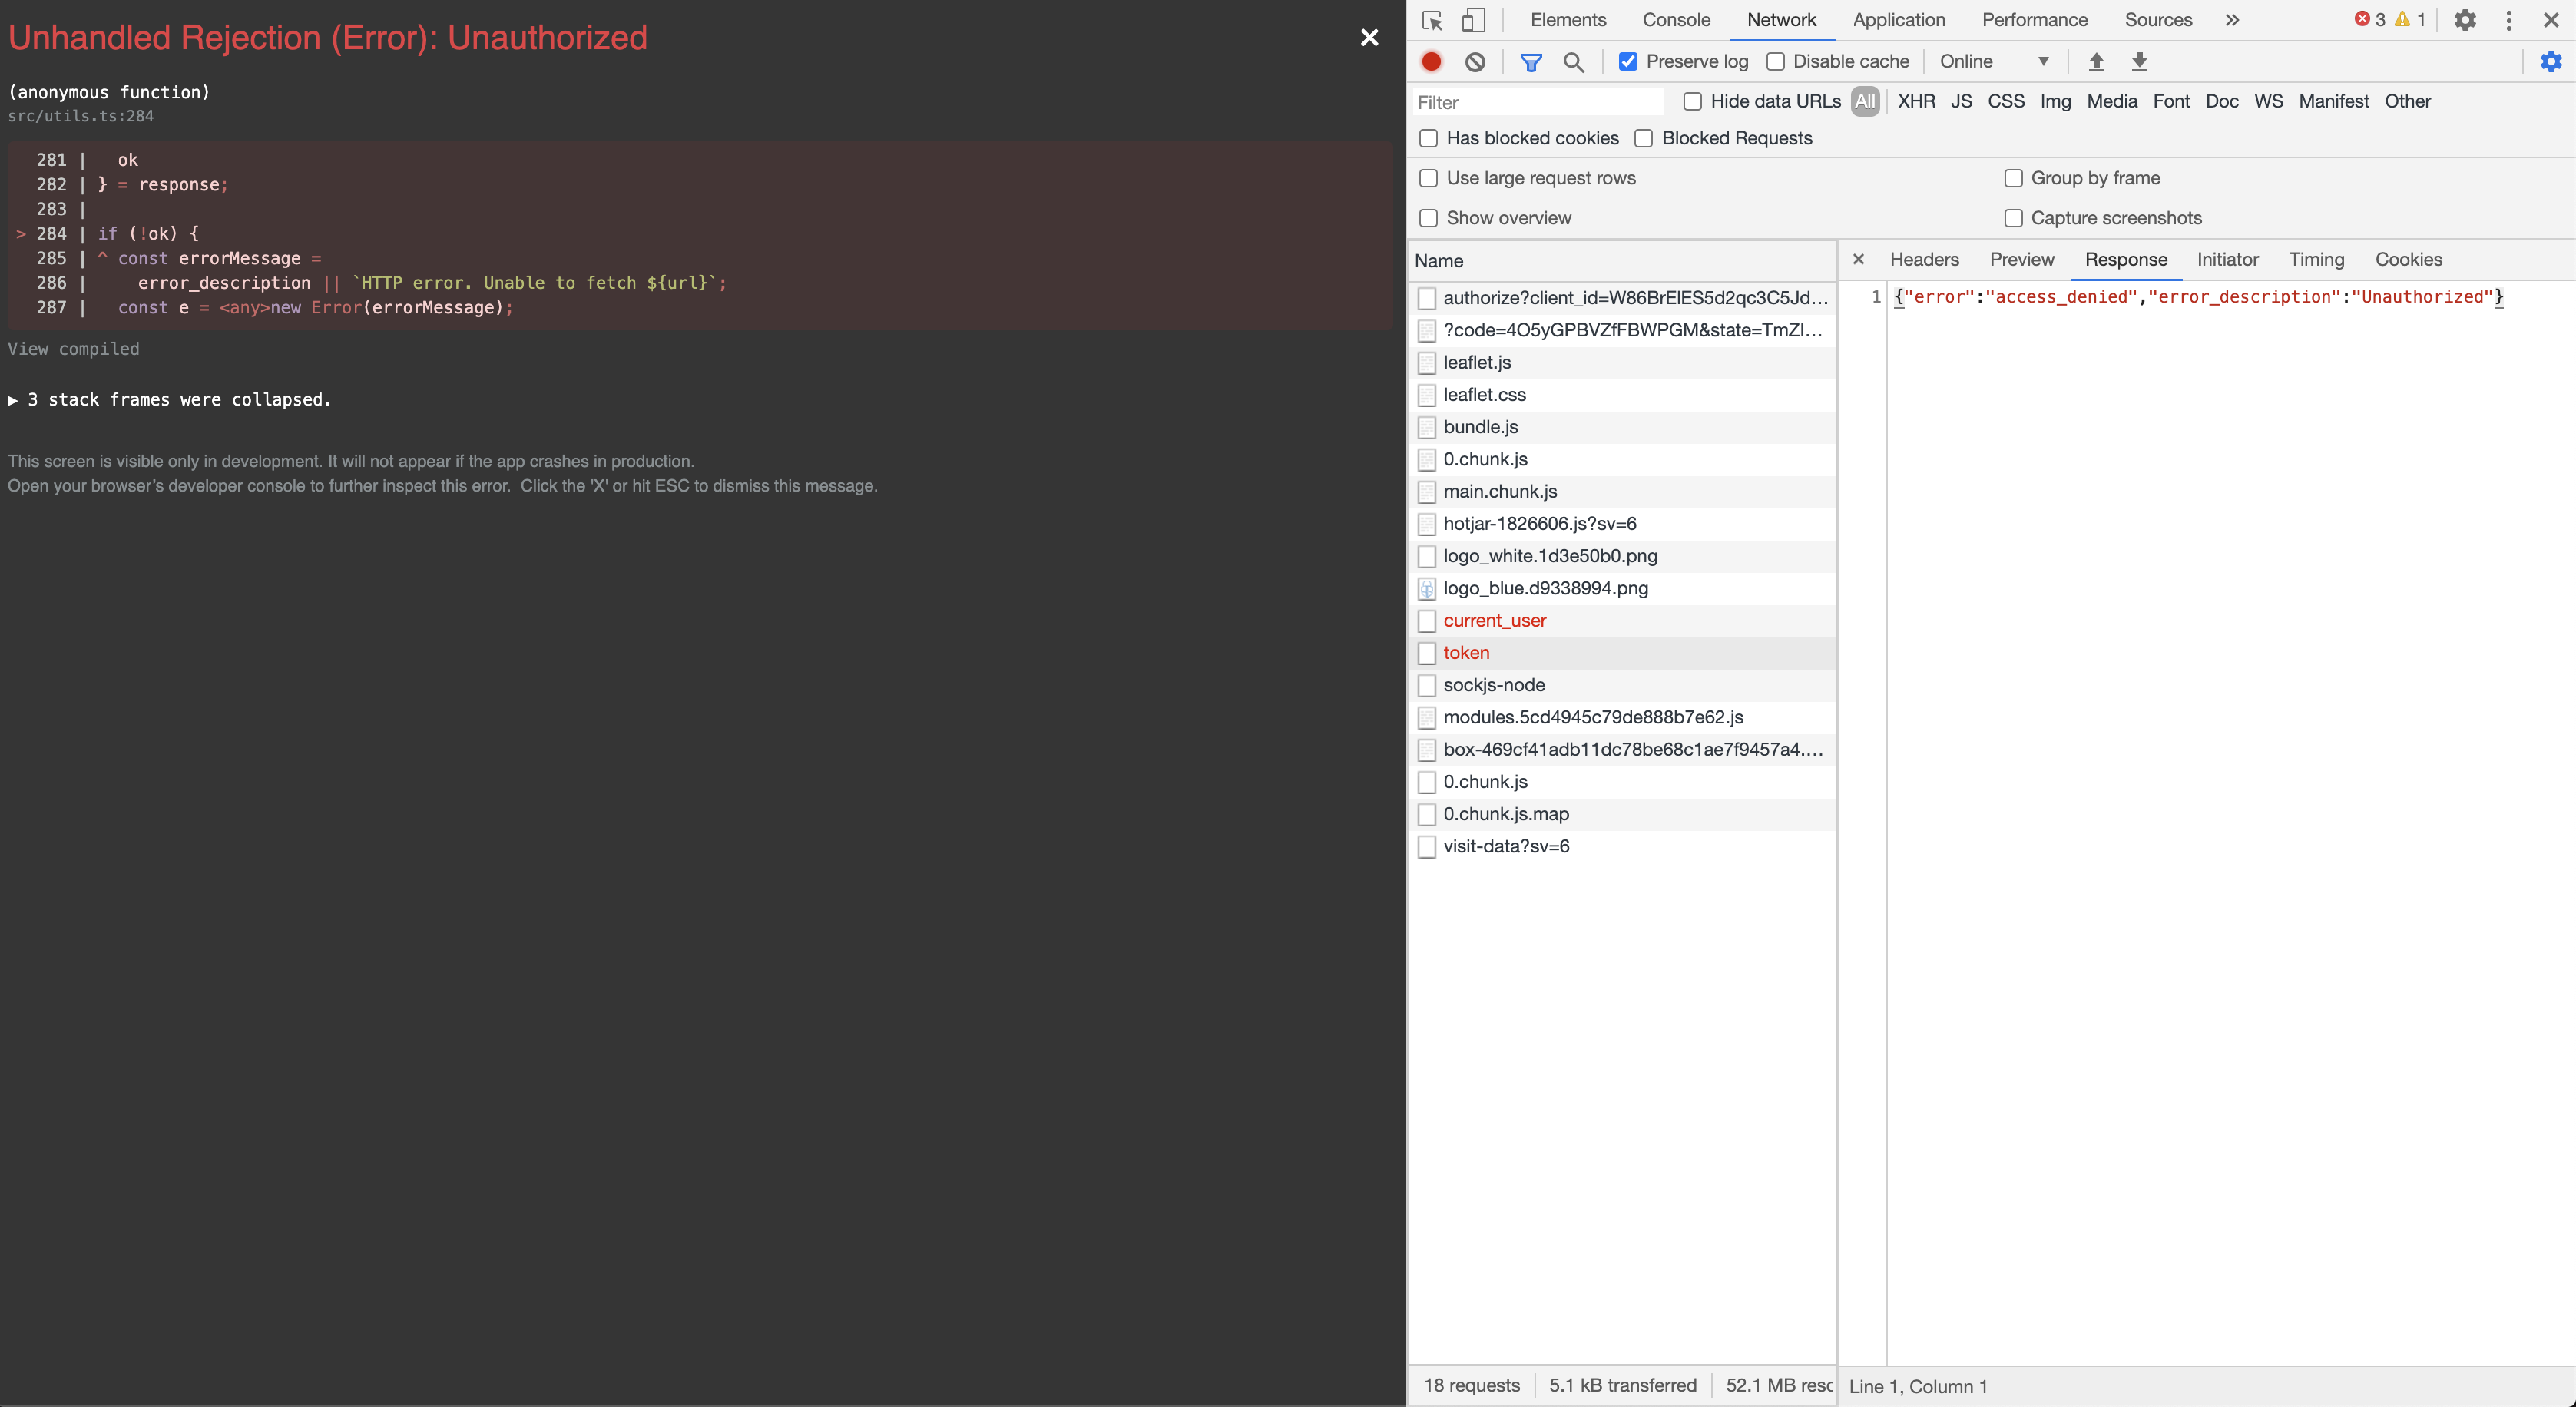Uncheck the Preserve log checkbox
The image size is (2576, 1407).
point(1628,62)
